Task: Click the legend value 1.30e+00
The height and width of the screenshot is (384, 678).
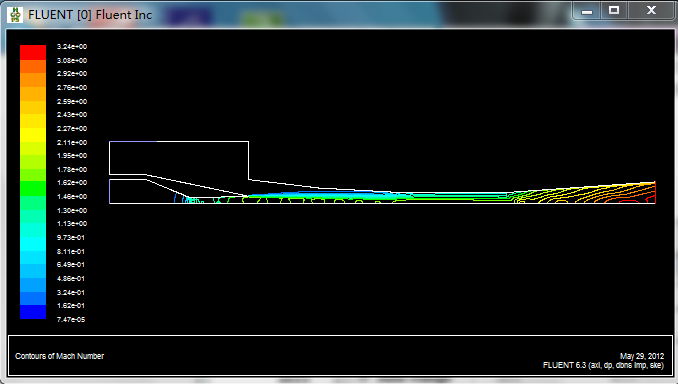Action: tap(72, 211)
